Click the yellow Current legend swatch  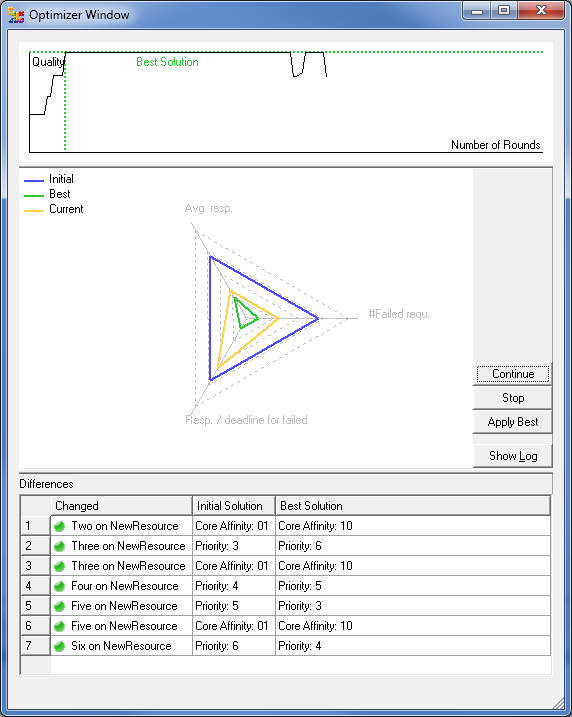coord(34,211)
